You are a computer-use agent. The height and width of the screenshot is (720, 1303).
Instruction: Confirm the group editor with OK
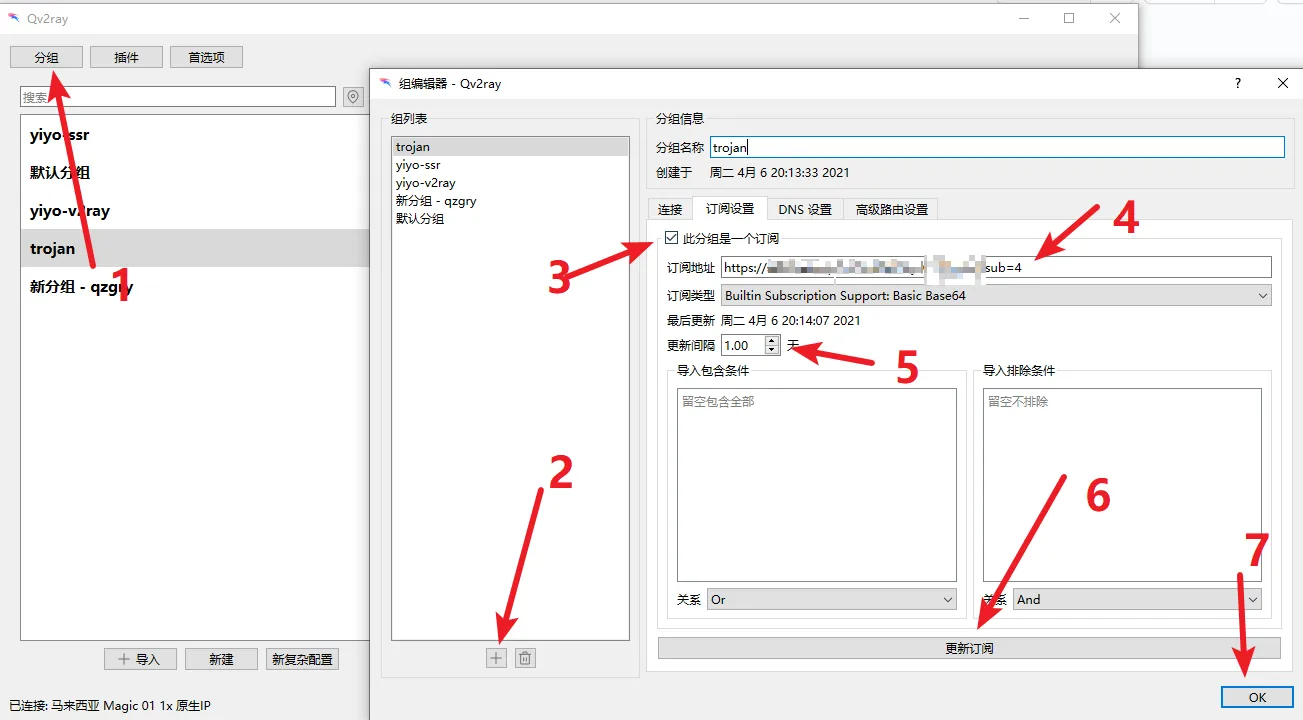1257,697
